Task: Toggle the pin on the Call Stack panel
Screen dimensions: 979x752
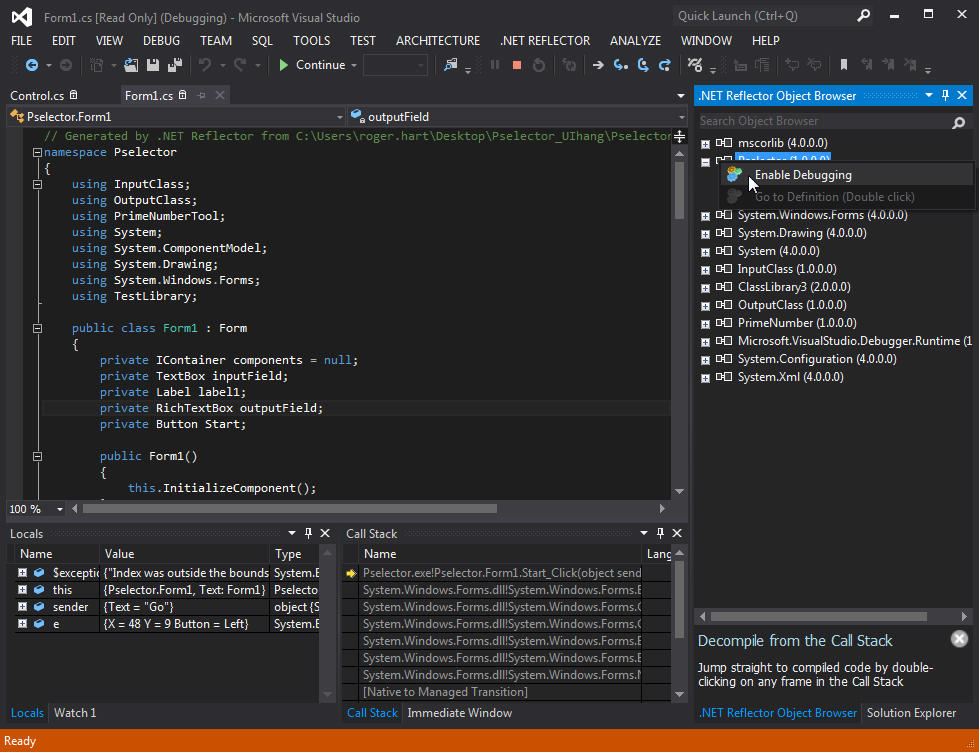Action: click(660, 534)
